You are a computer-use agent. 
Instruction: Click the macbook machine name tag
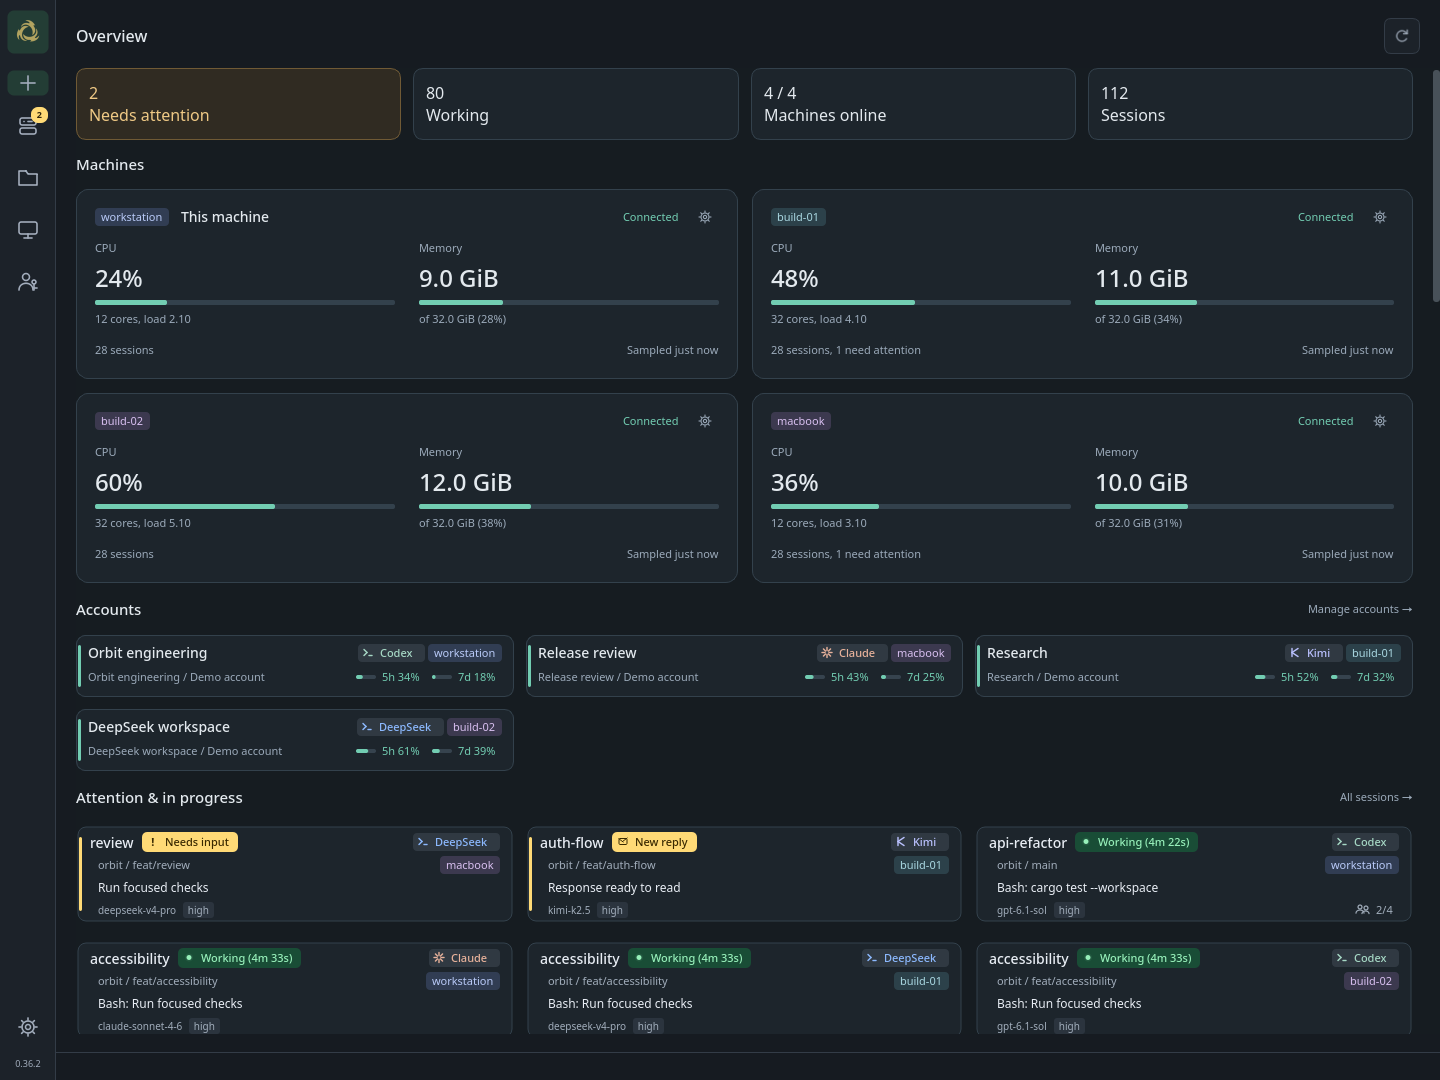801,421
